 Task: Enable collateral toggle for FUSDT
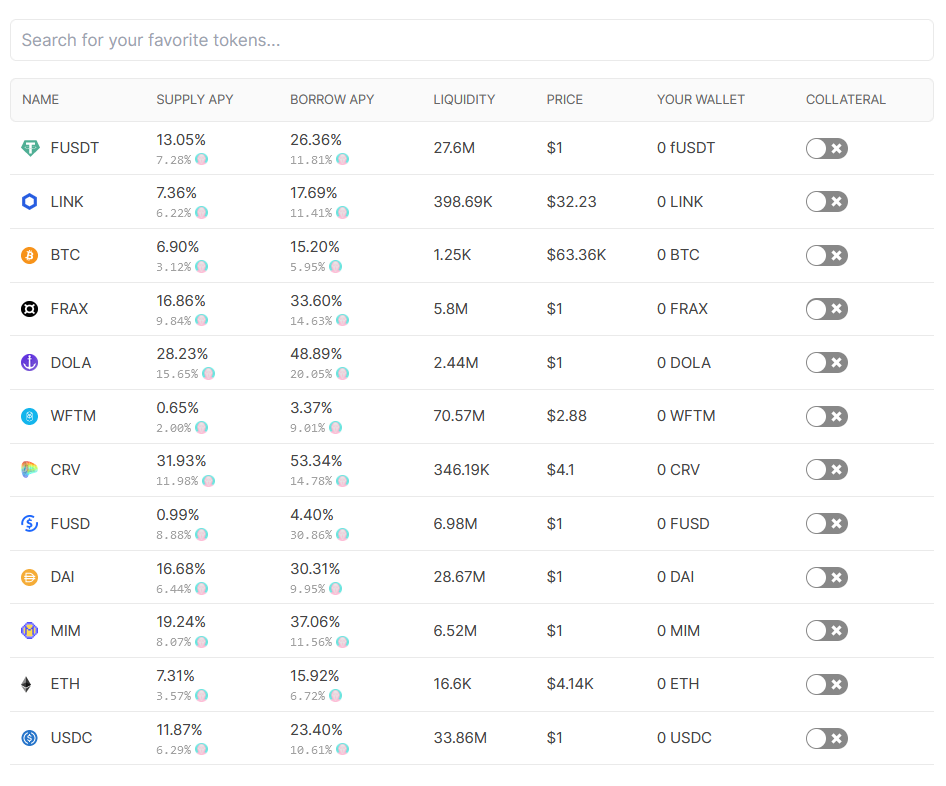827,148
